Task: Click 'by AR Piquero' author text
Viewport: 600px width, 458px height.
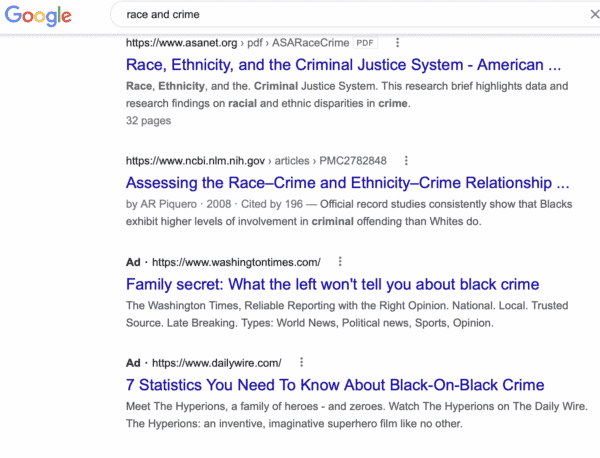Action: coord(161,204)
